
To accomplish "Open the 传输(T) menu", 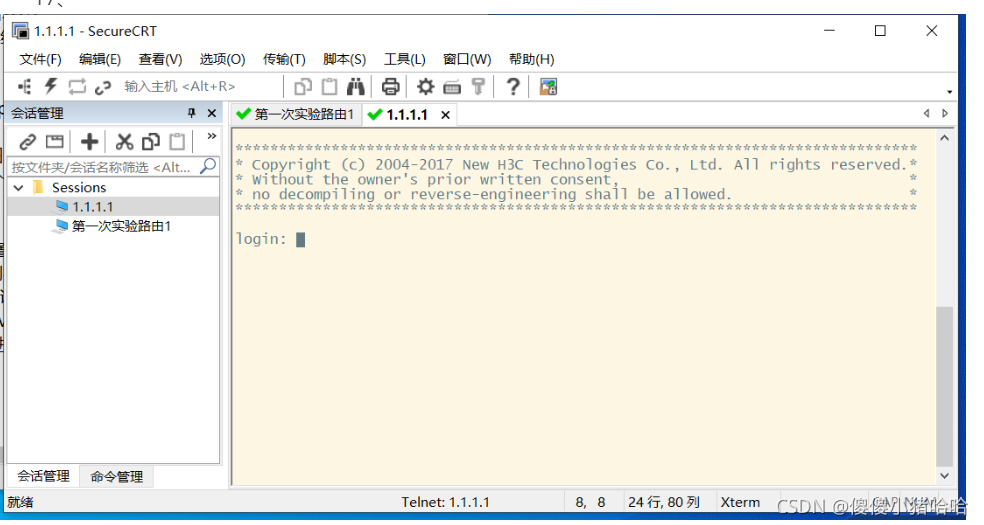I will tap(284, 59).
